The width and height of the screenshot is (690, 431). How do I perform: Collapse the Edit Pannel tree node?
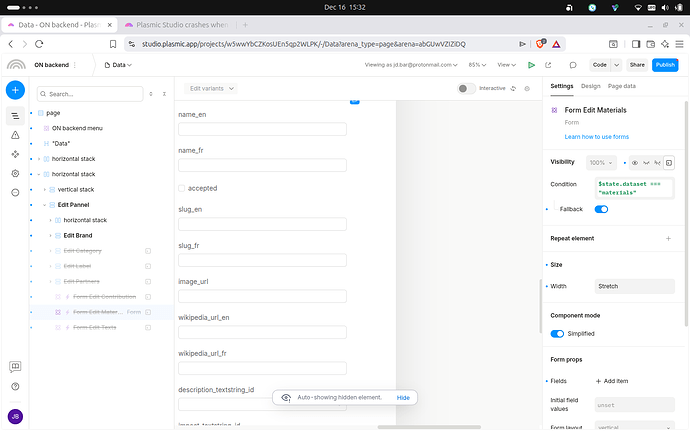pyautogui.click(x=44, y=205)
